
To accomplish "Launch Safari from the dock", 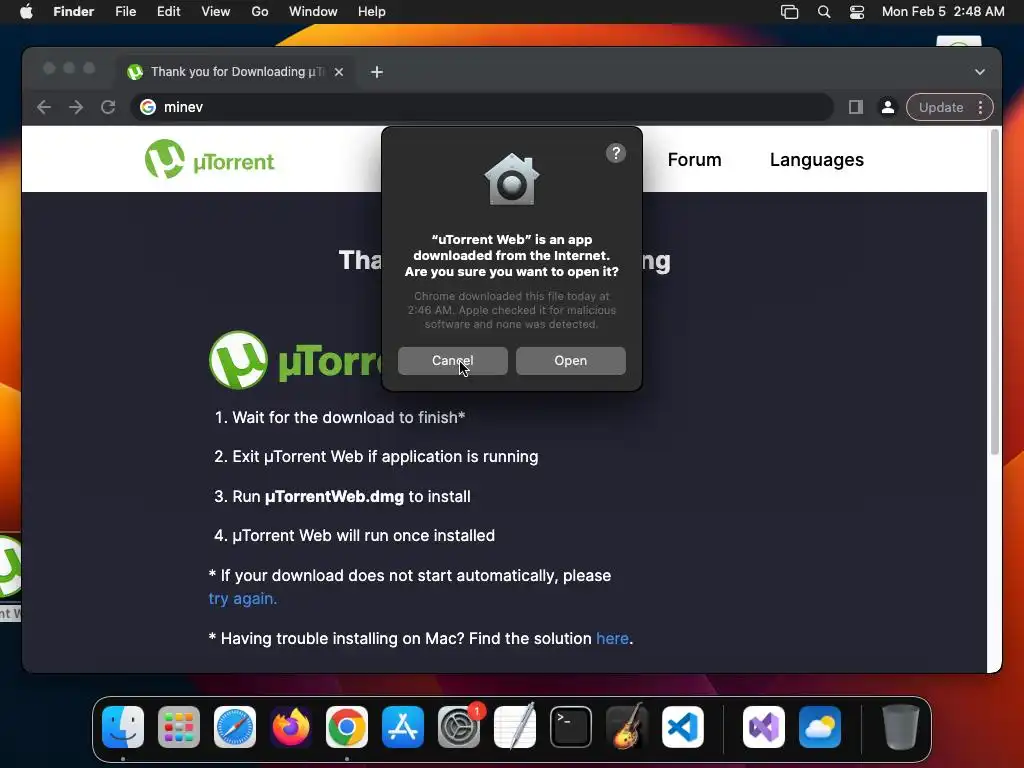I will tap(235, 727).
